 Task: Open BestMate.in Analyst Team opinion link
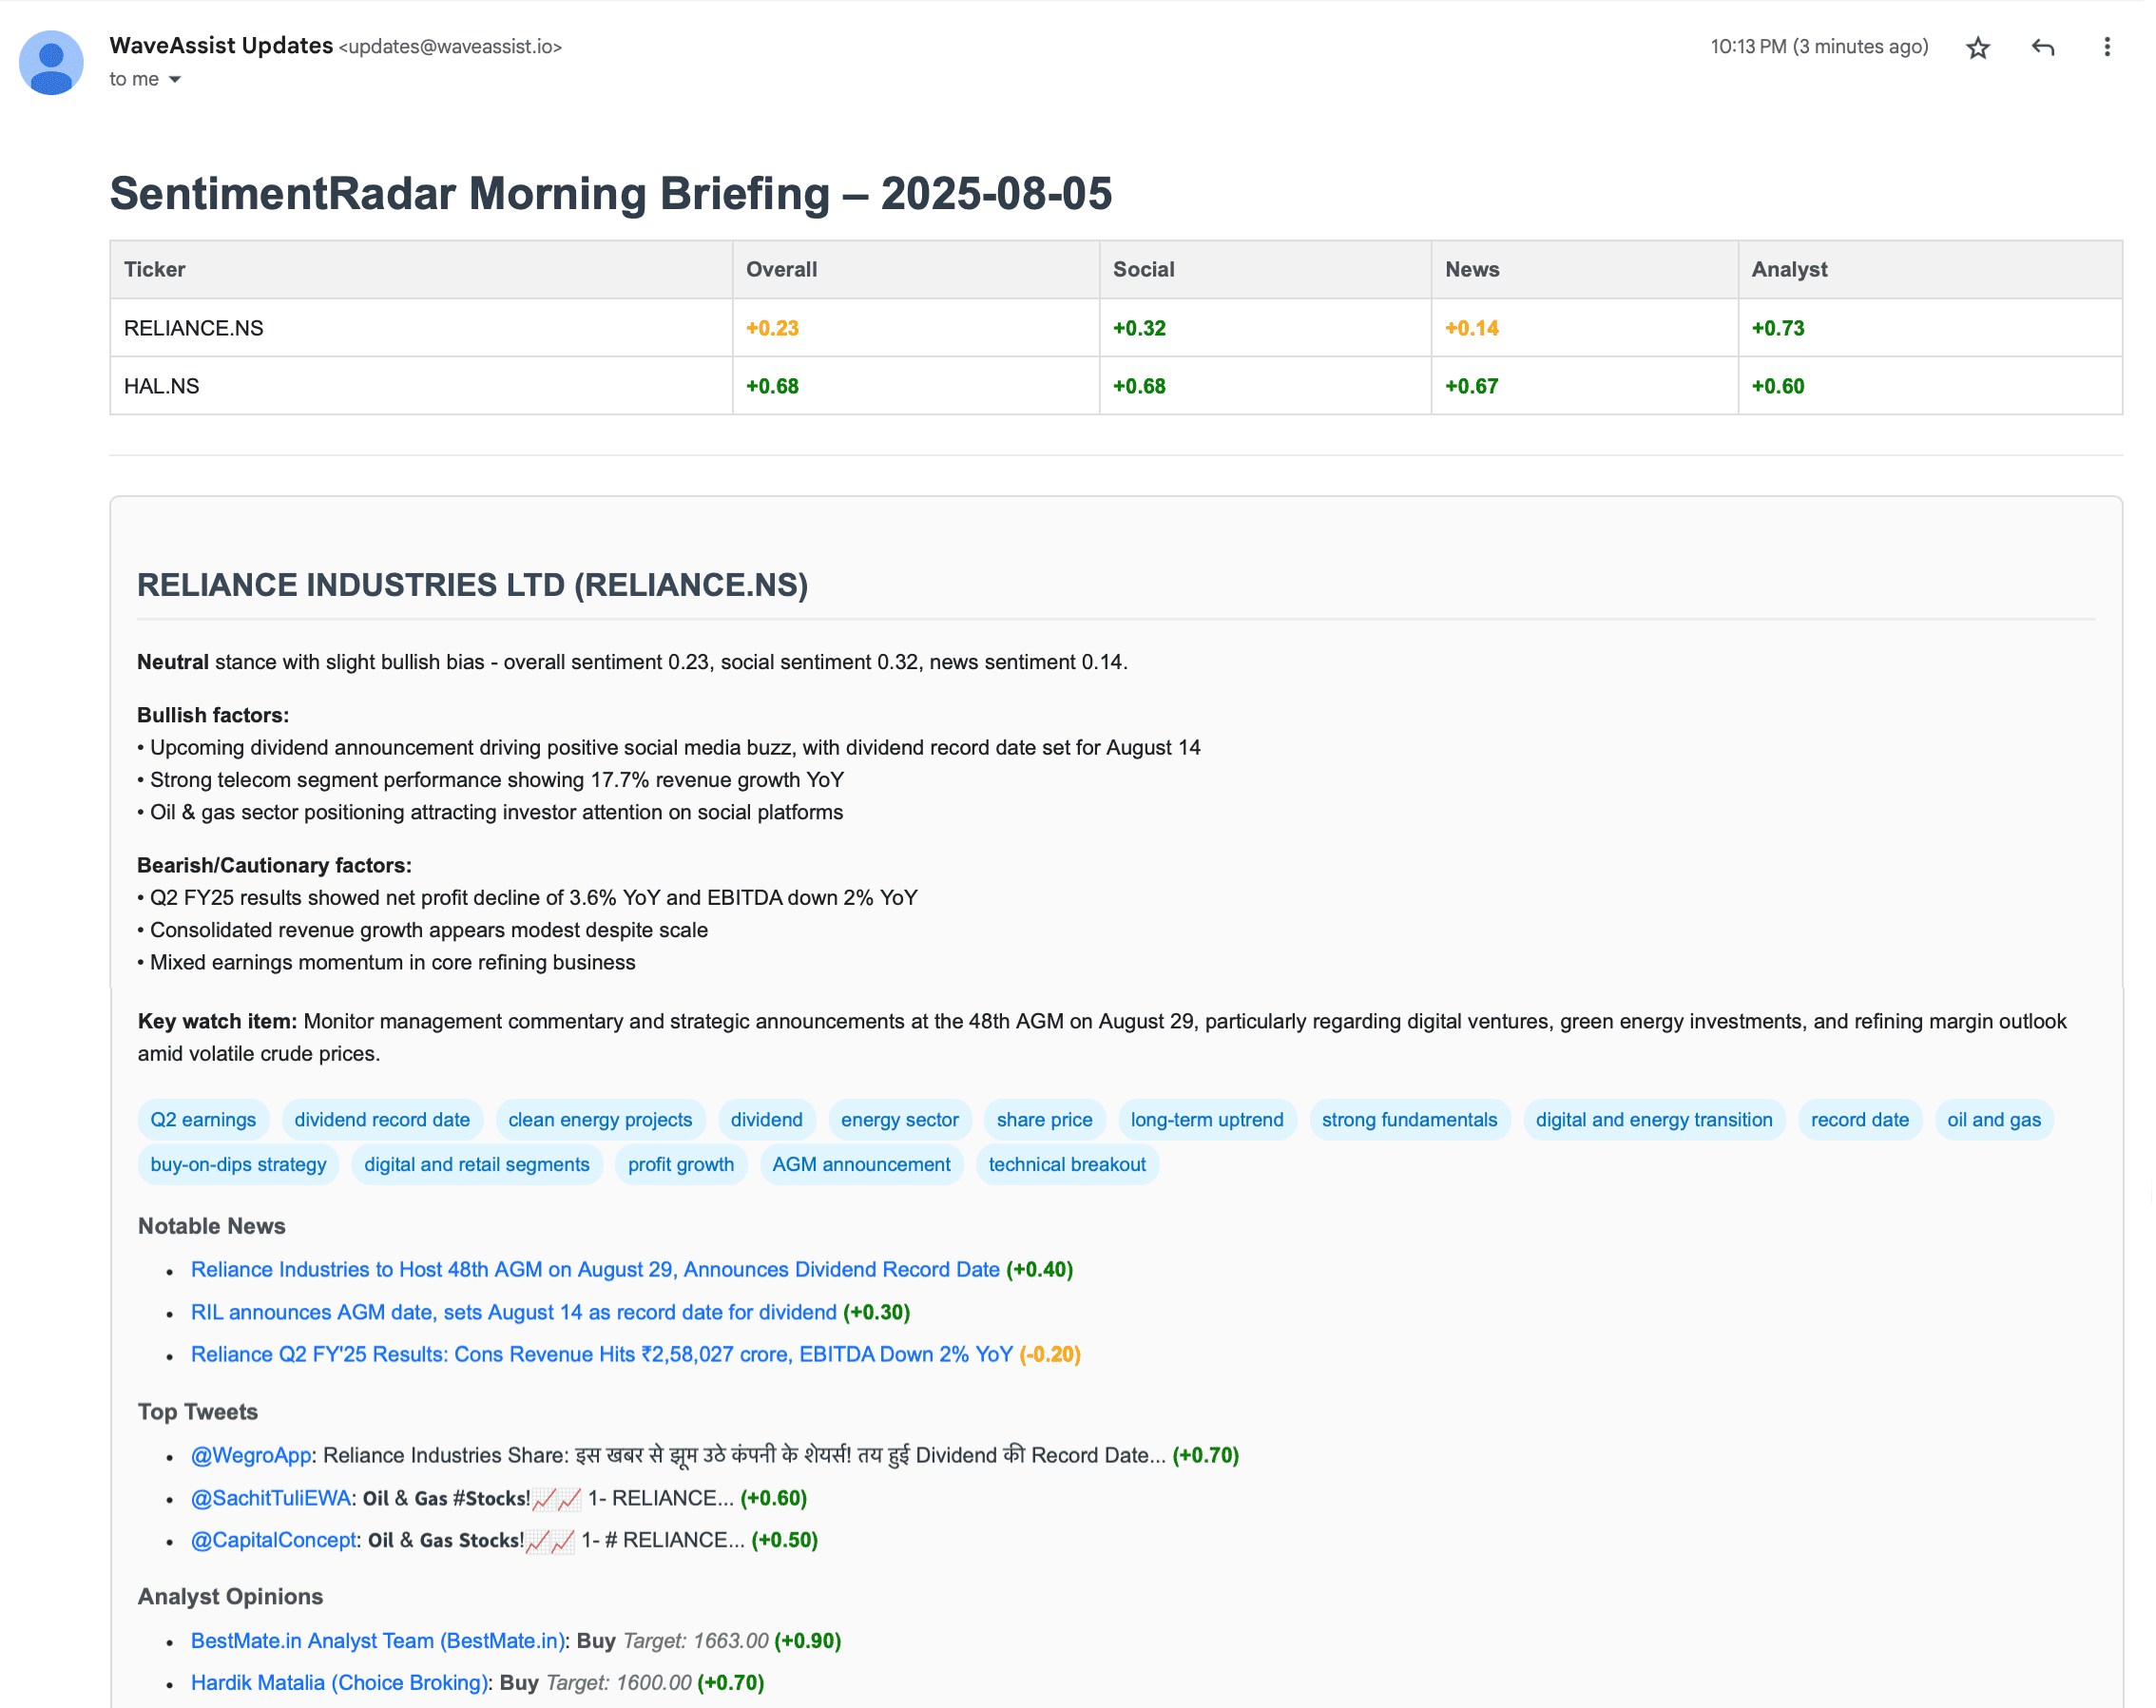(378, 1641)
